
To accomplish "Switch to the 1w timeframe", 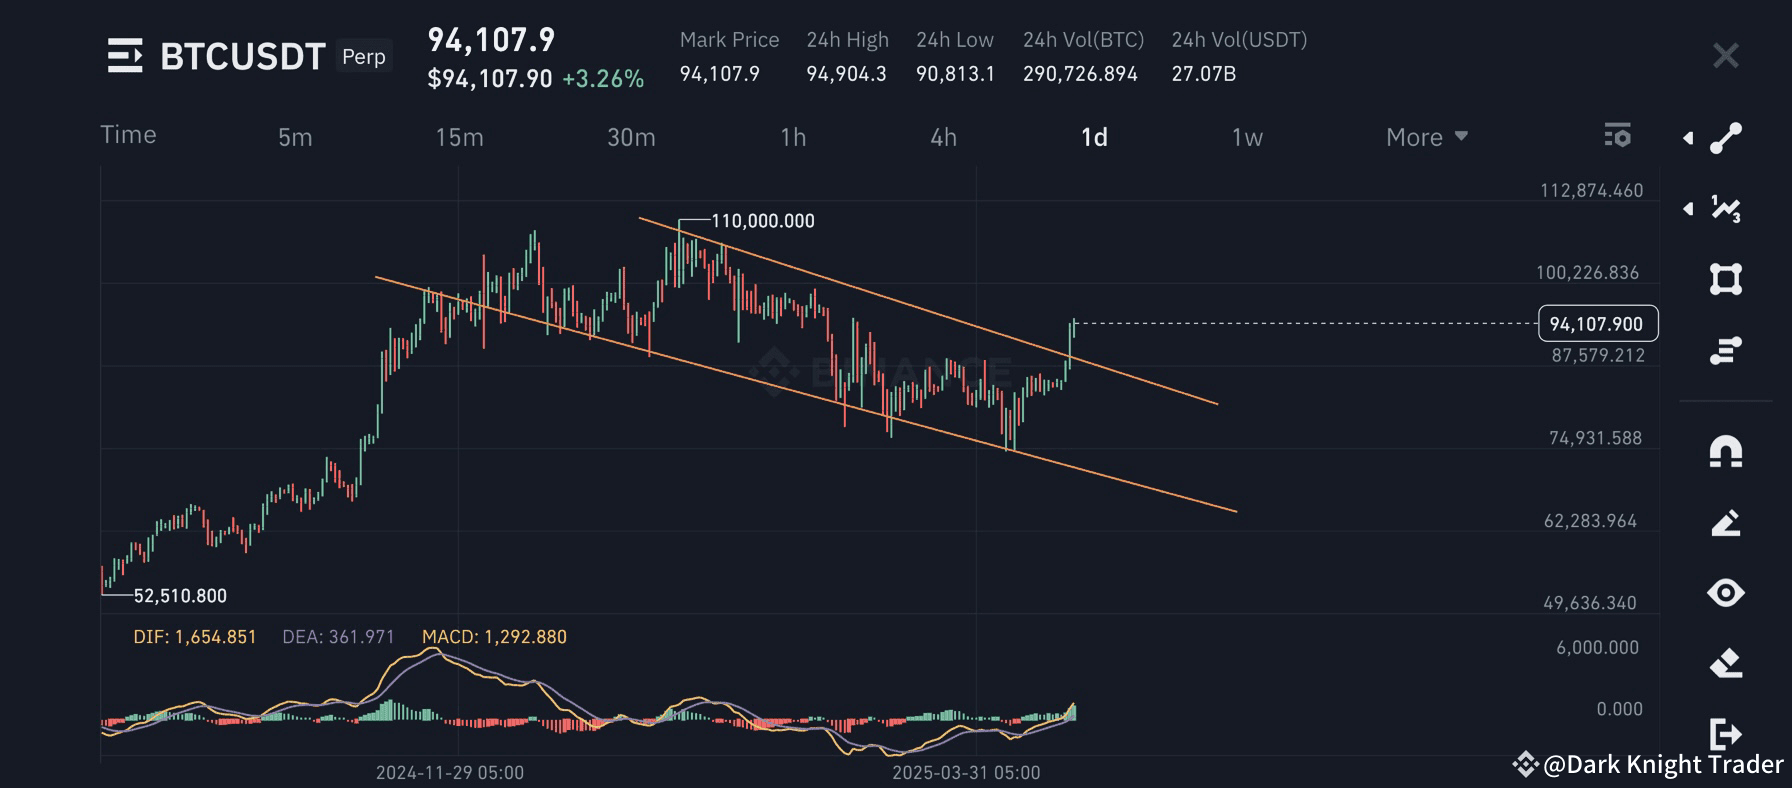I will point(1247,137).
